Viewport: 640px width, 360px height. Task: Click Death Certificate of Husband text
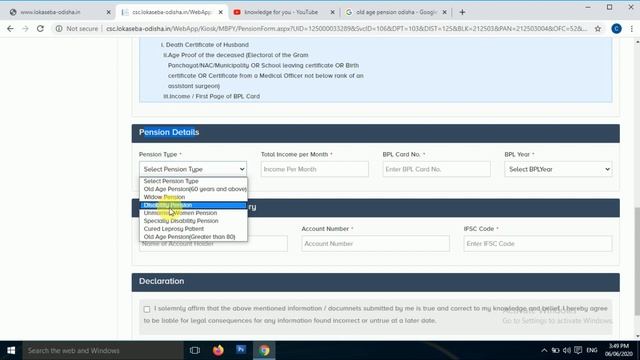(x=207, y=44)
